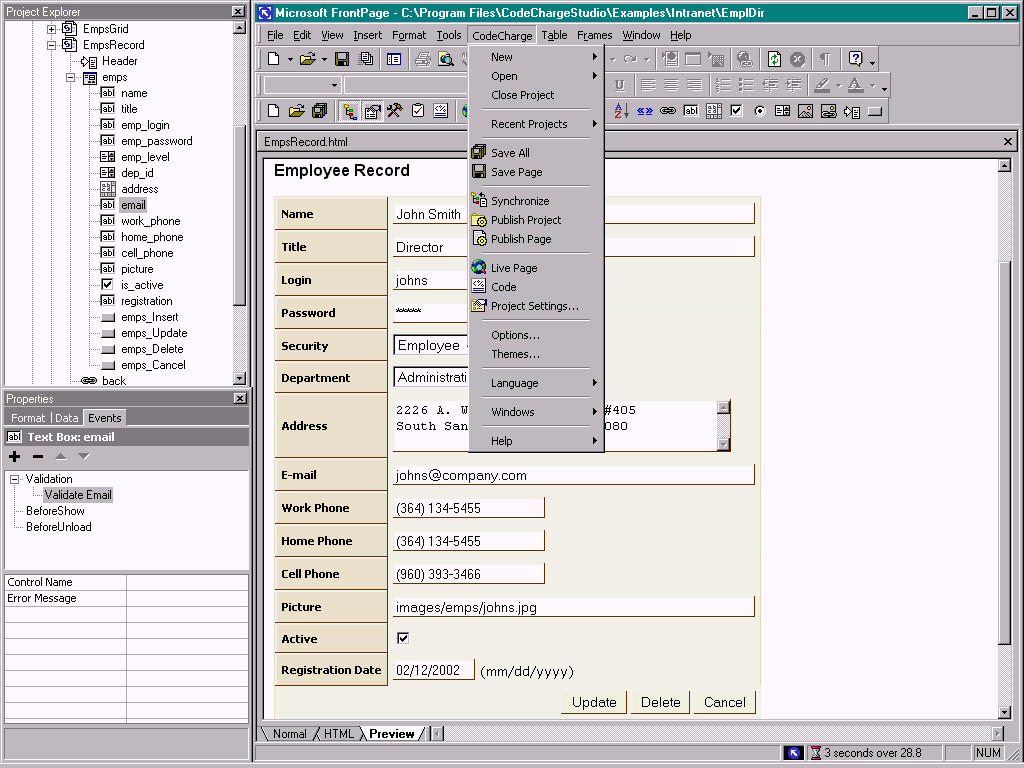This screenshot has width=1024, height=768.
Task: Toggle the Active checkbox in the employee form
Action: click(403, 638)
